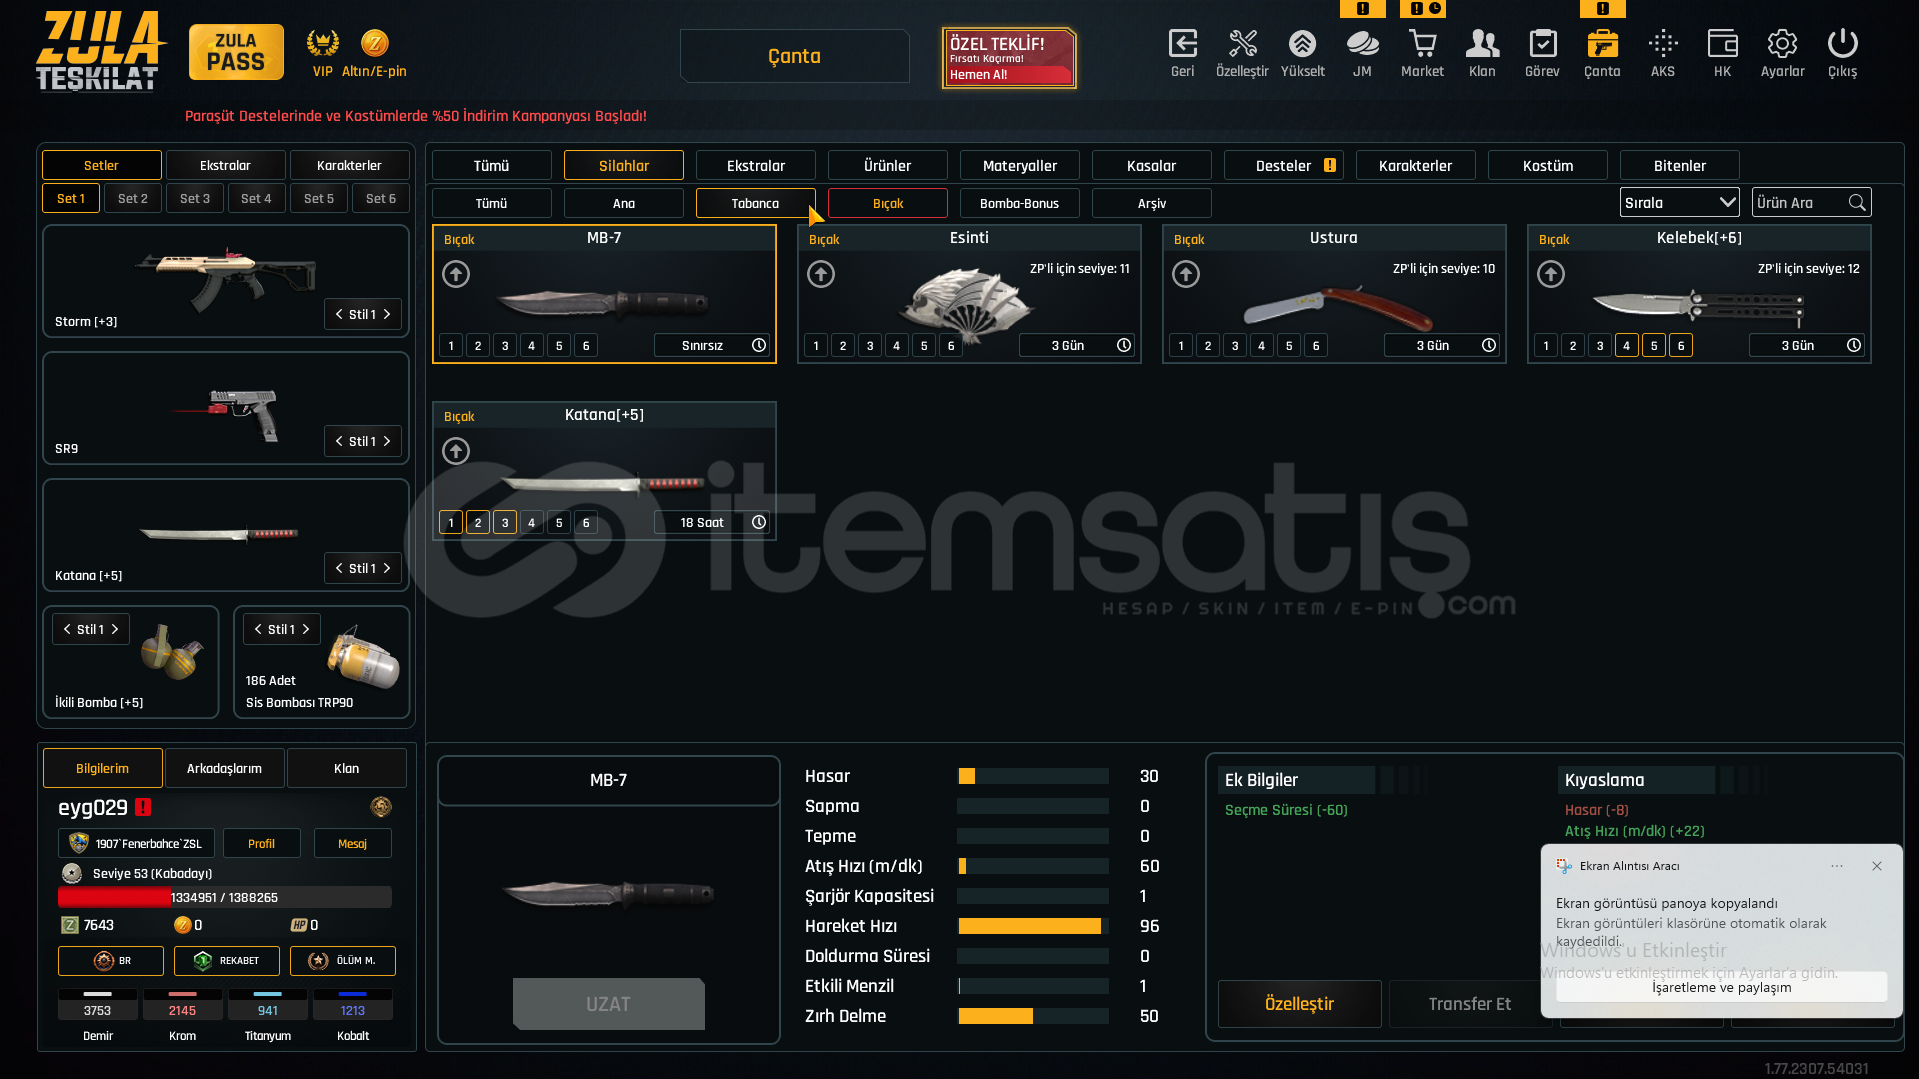Click İşaretleme ve paylaşım button

[1722, 987]
